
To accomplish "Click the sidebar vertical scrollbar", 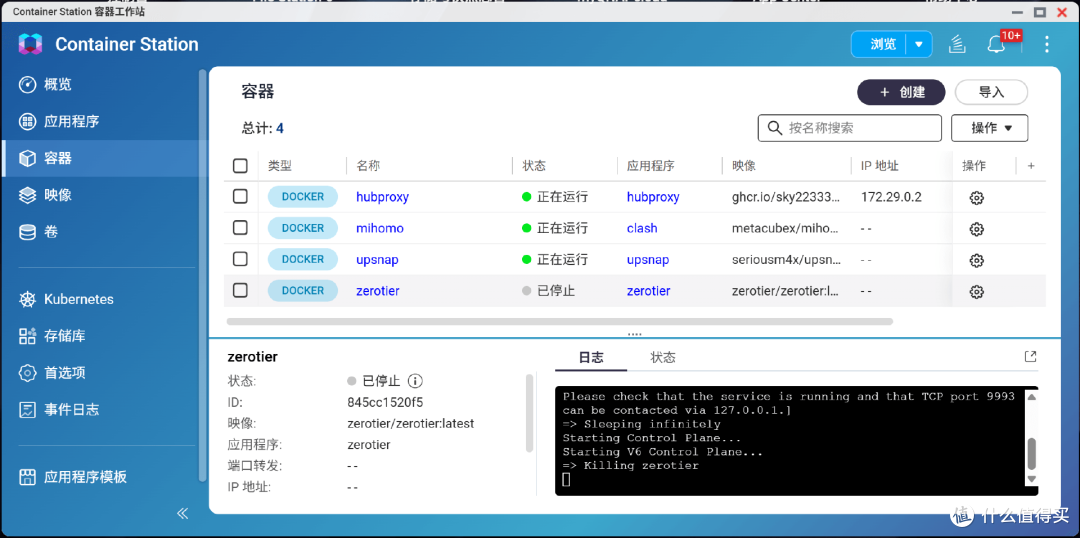I will point(202,274).
